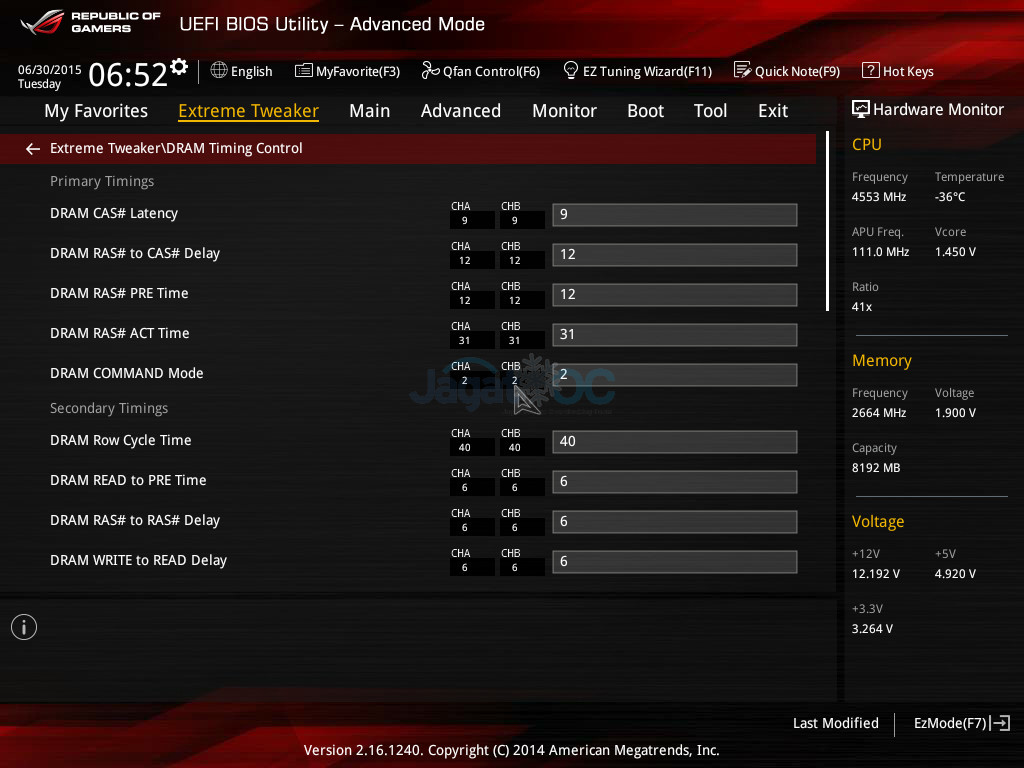Switch to the Boot tab
Screen dimensions: 1024x768
pyautogui.click(x=645, y=111)
